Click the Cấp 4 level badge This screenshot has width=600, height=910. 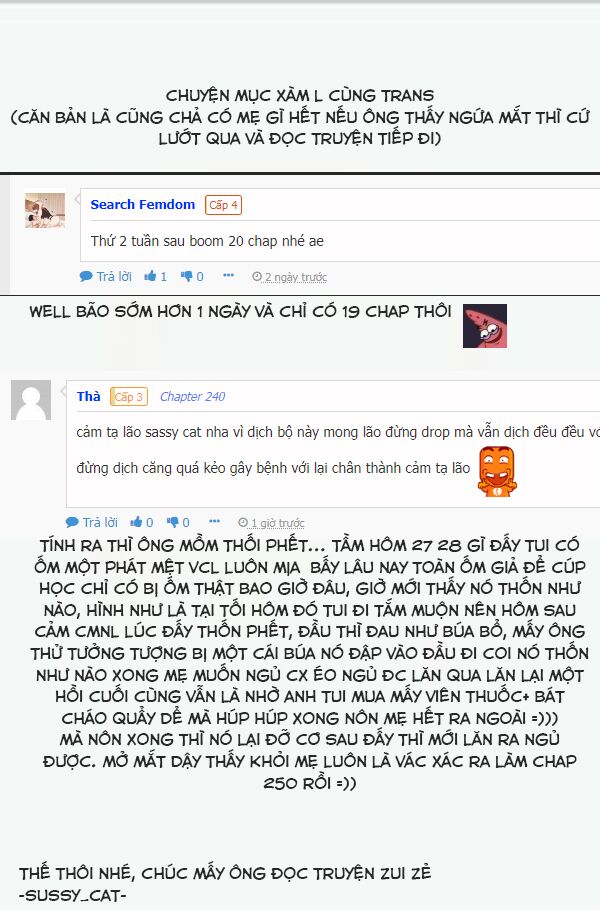223,205
